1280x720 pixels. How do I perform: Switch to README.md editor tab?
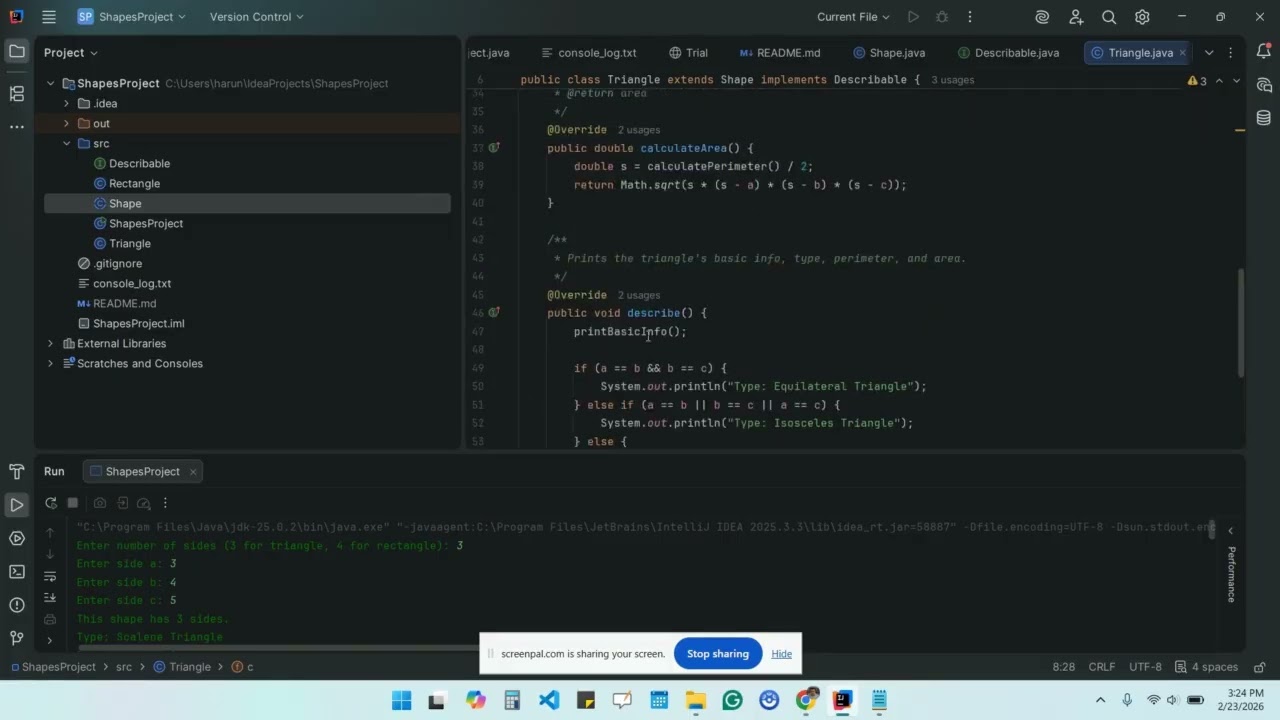[x=780, y=52]
